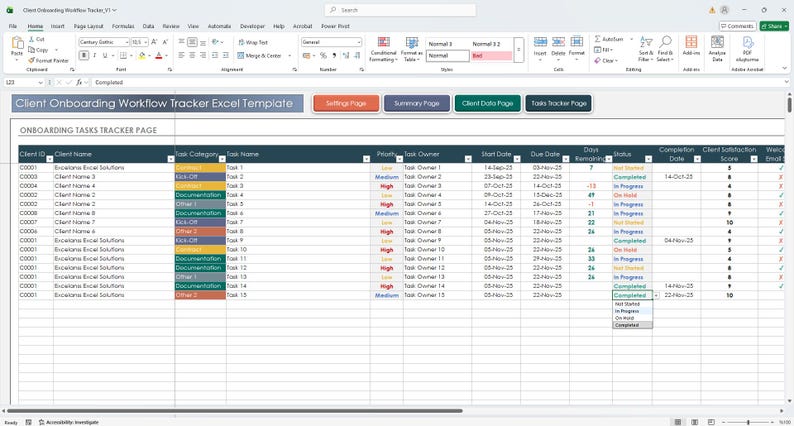Open the Insert ribbon tab
This screenshot has height=426, width=794.
57,26
